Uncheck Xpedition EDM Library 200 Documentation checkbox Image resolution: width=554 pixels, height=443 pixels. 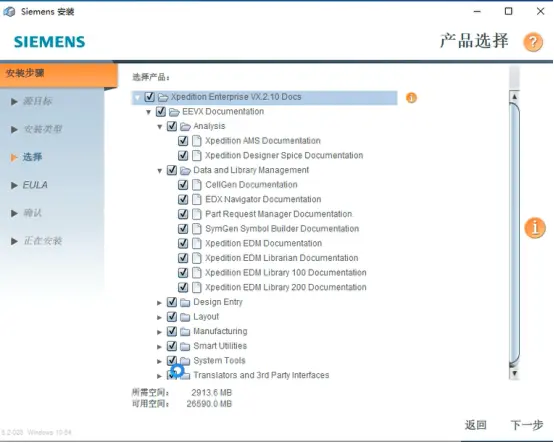[183, 287]
